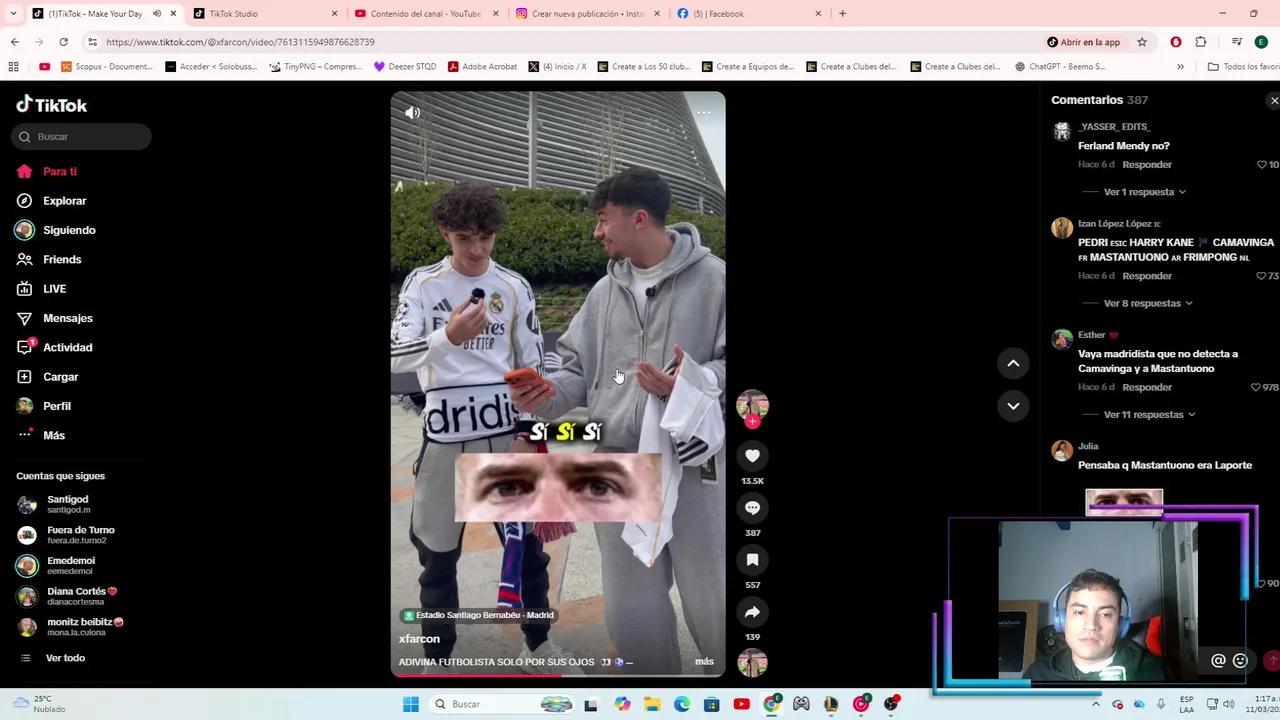Go back in browser history
Image resolution: width=1280 pixels, height=720 pixels.
(15, 42)
